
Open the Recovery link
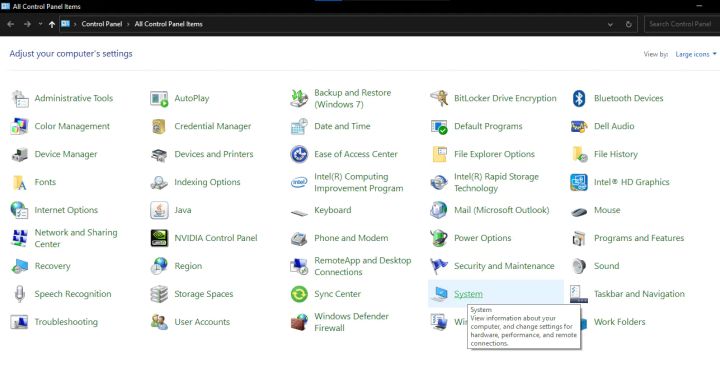pyautogui.click(x=52, y=266)
